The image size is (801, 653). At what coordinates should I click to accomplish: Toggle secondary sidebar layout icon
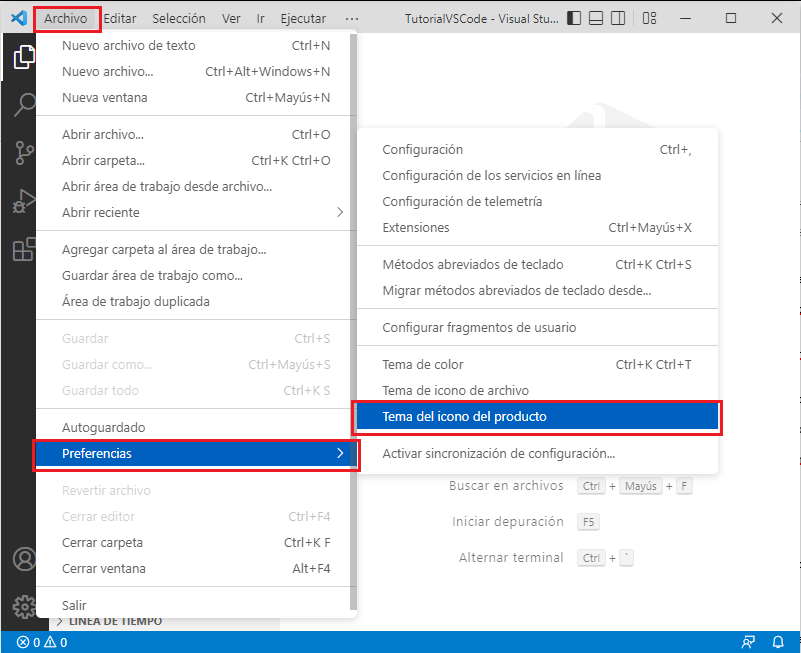click(618, 18)
